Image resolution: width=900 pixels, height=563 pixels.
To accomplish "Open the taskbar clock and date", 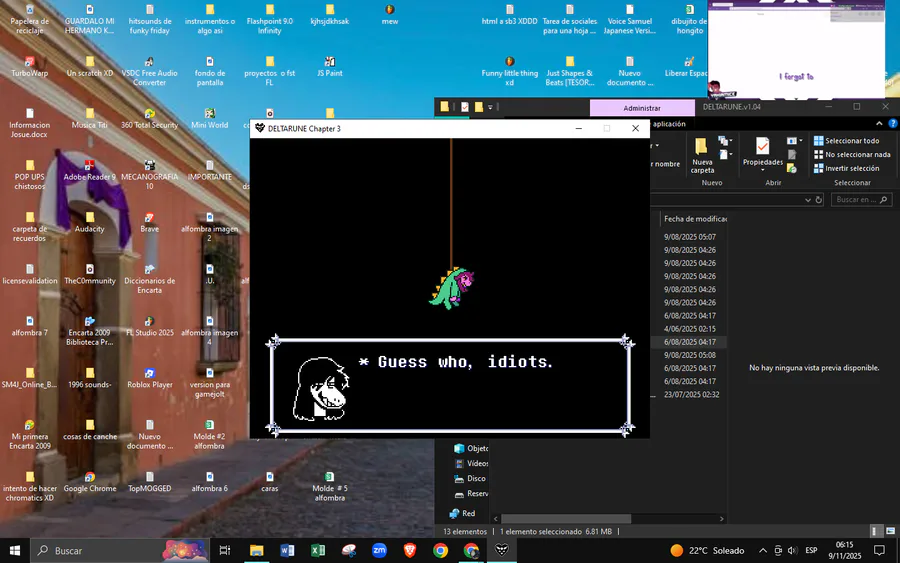I will coord(844,550).
